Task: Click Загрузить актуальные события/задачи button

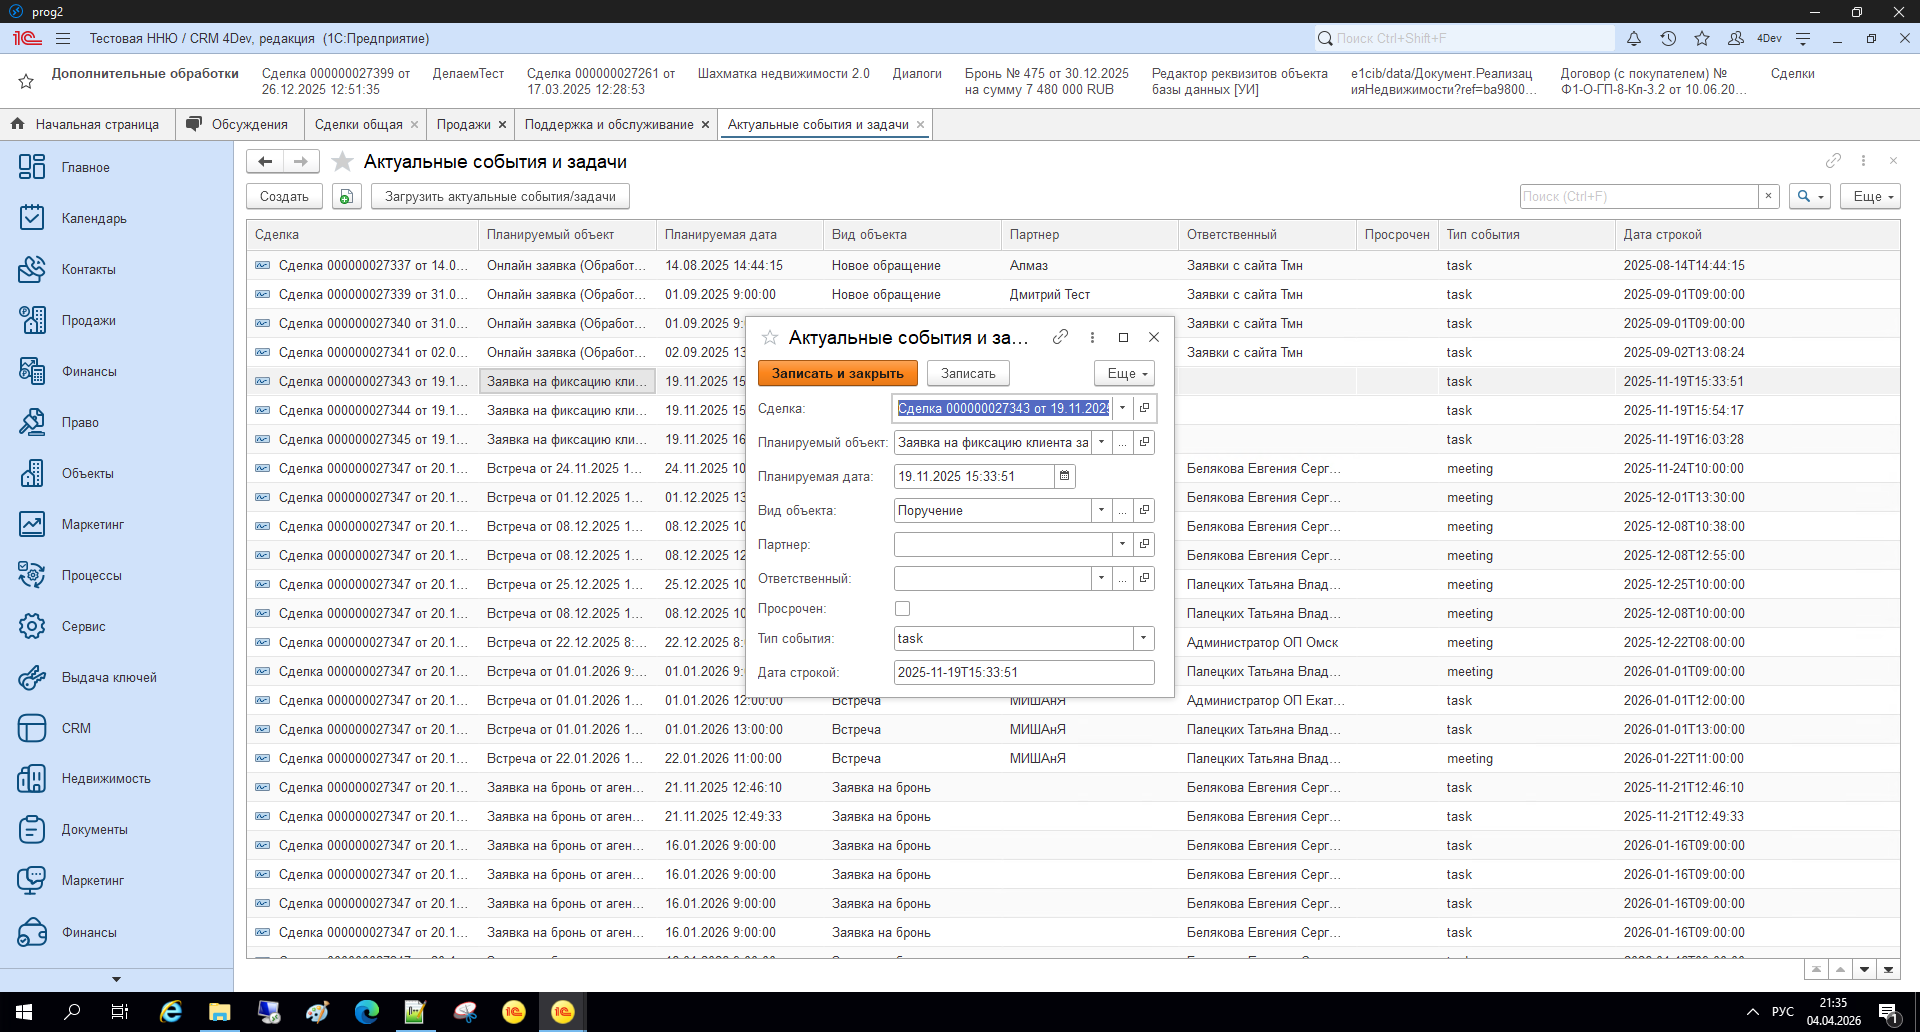Action: [x=500, y=197]
